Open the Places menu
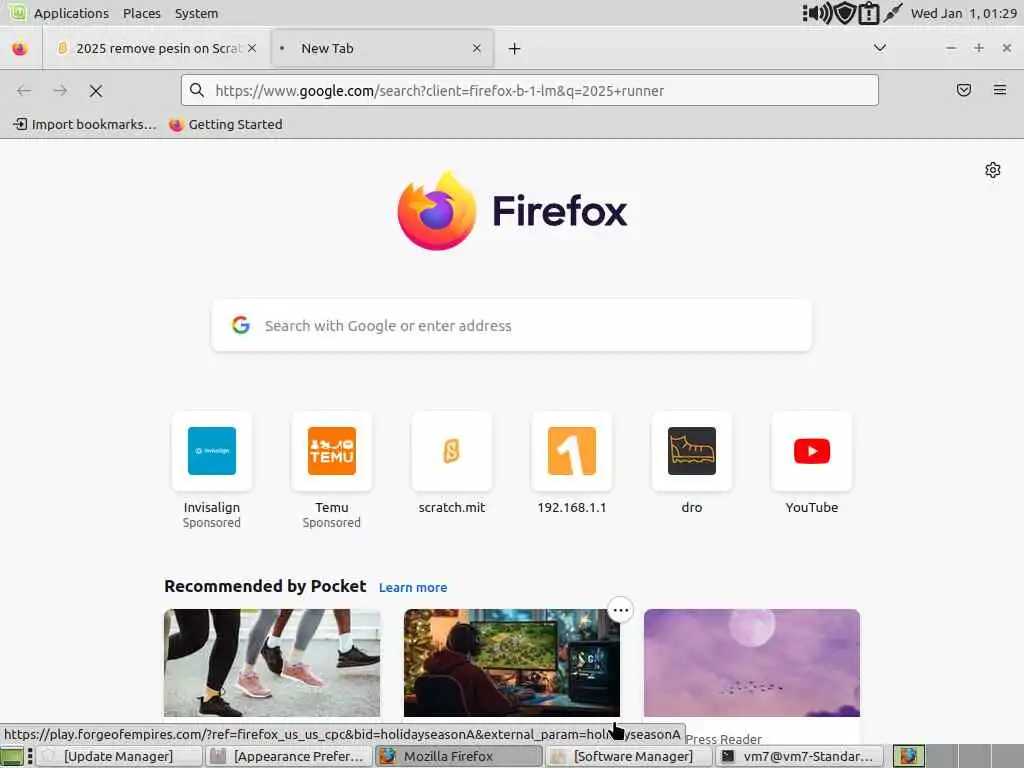 pyautogui.click(x=142, y=13)
